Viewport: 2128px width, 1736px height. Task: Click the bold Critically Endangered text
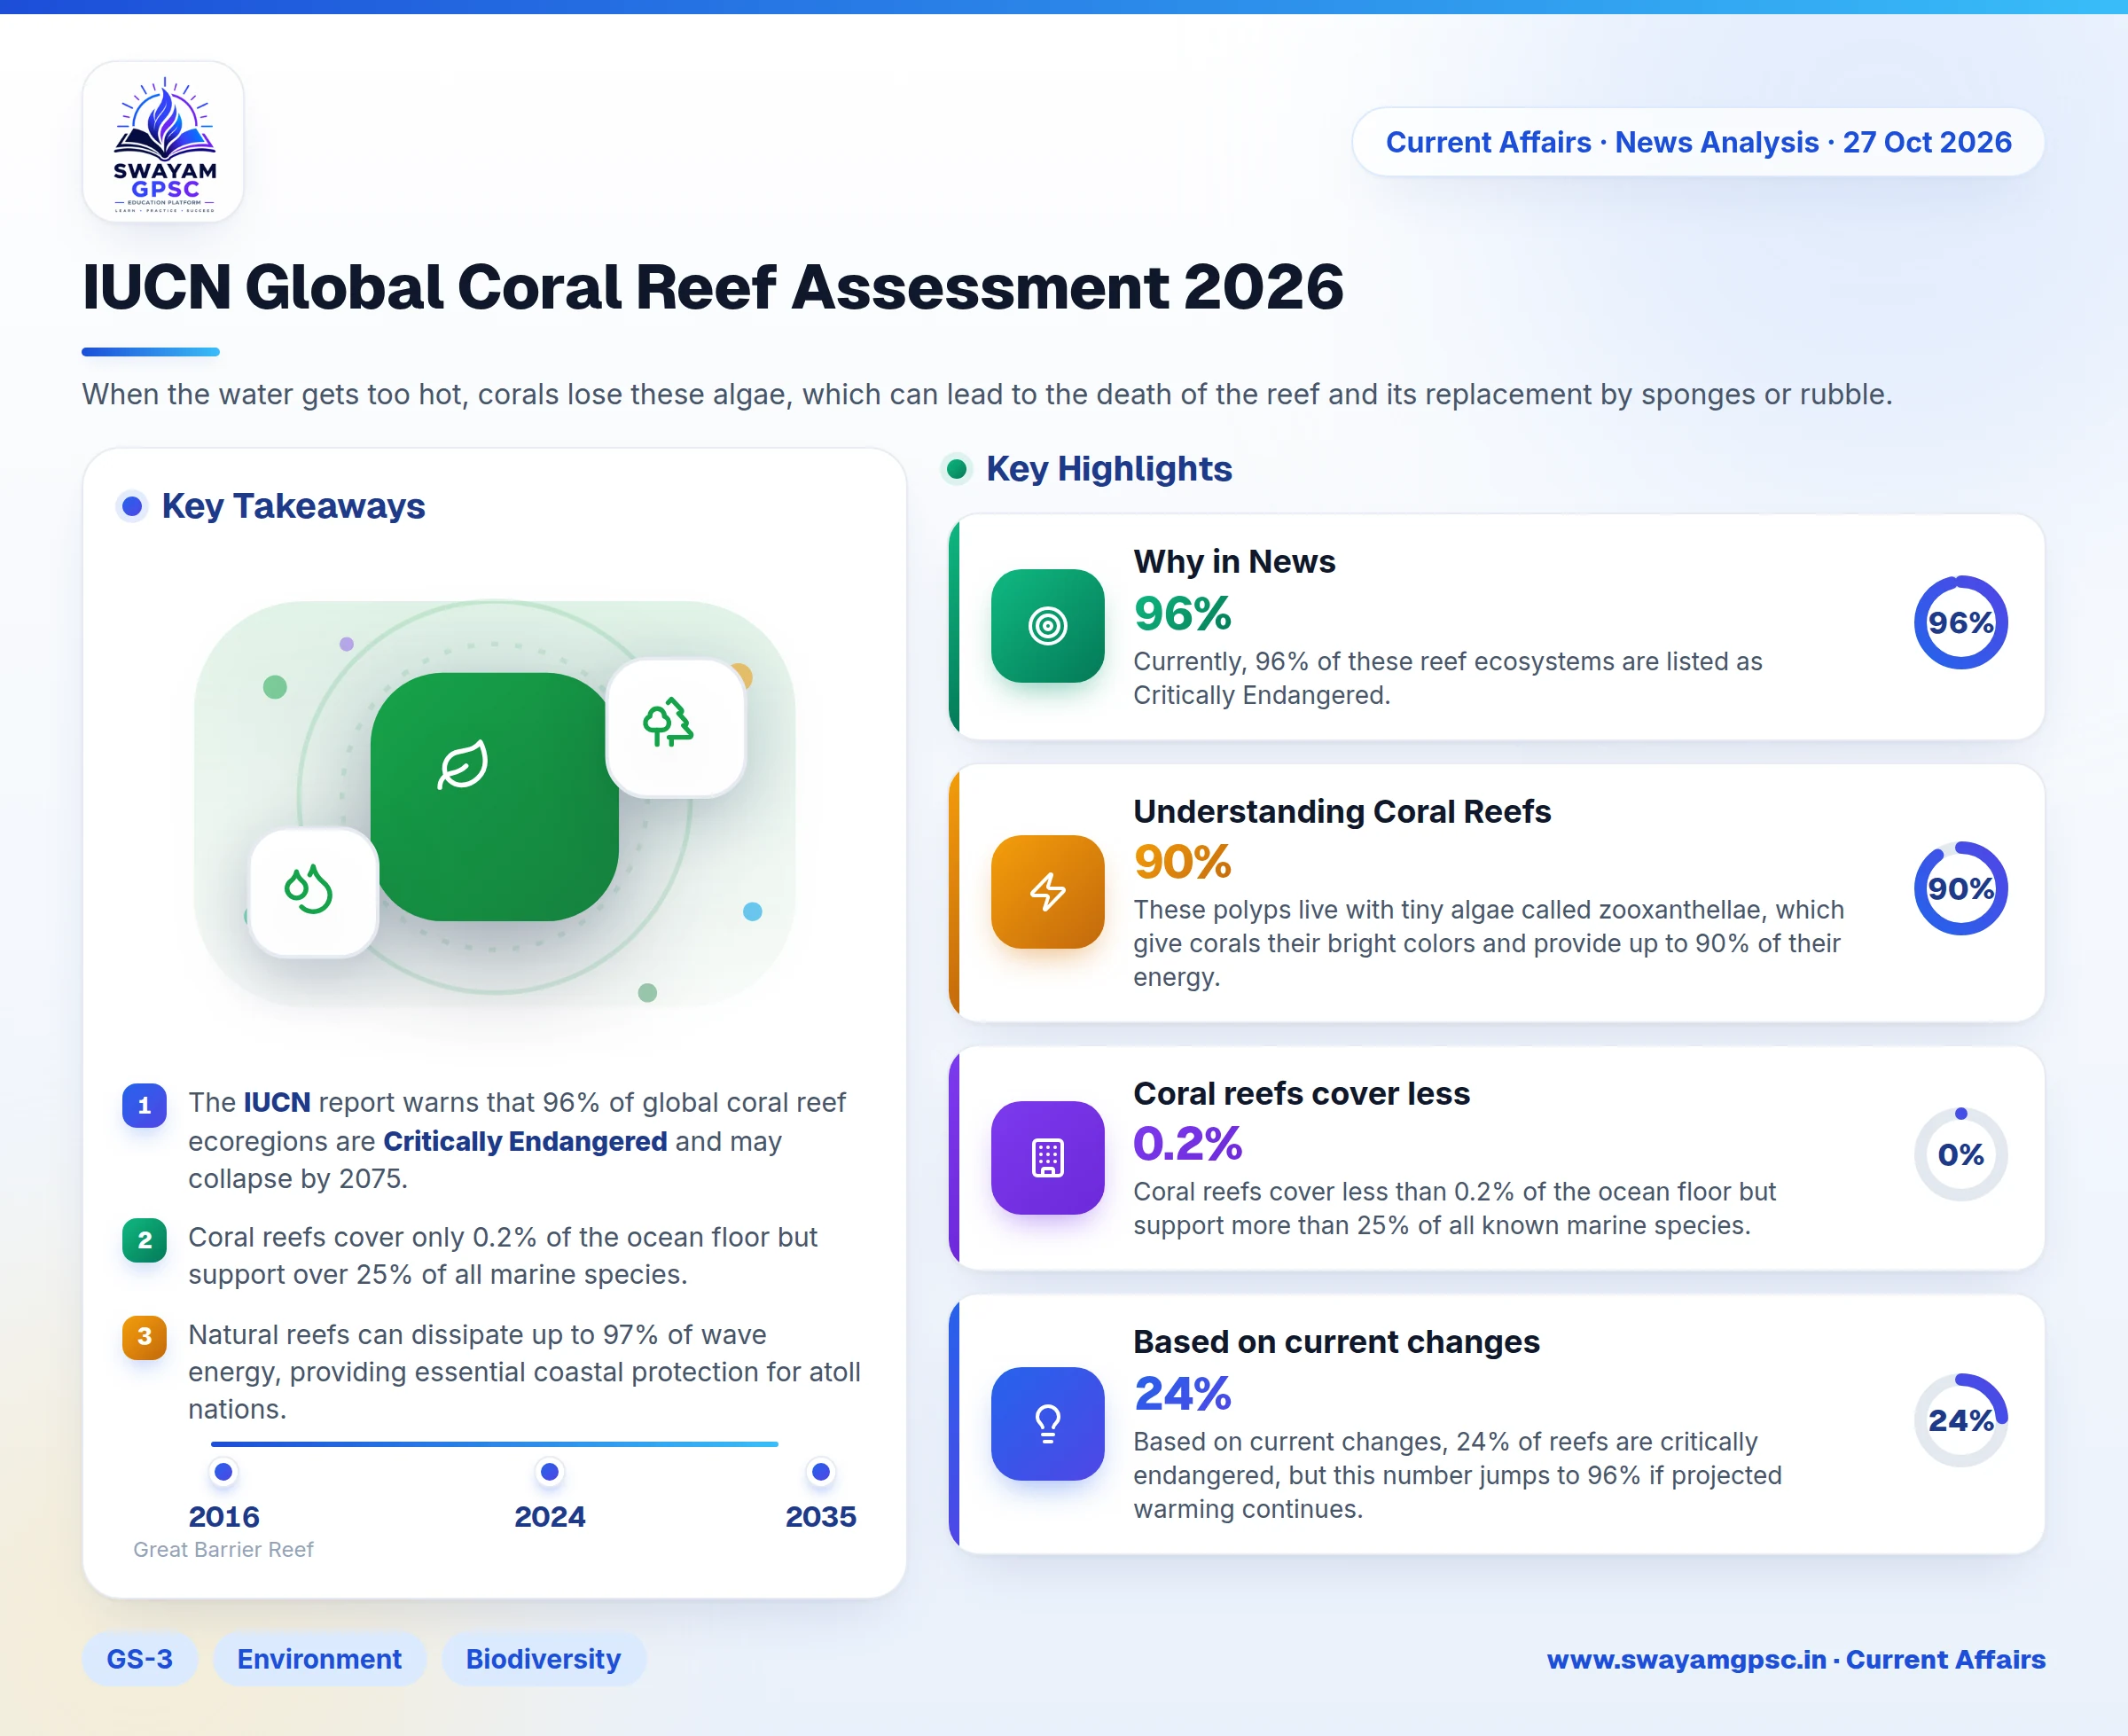(x=525, y=1141)
